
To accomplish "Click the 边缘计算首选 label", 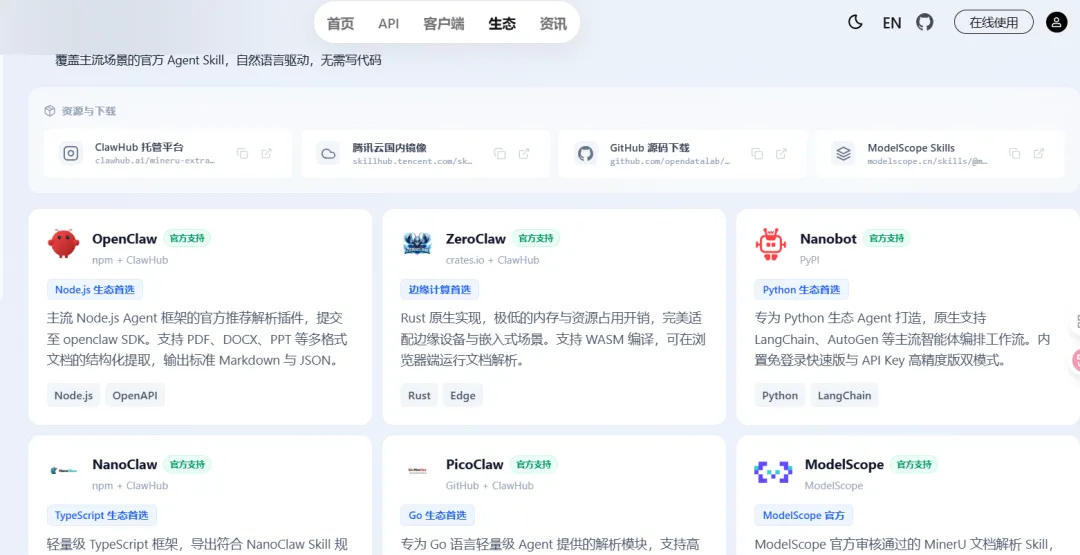I will click(x=439, y=289).
